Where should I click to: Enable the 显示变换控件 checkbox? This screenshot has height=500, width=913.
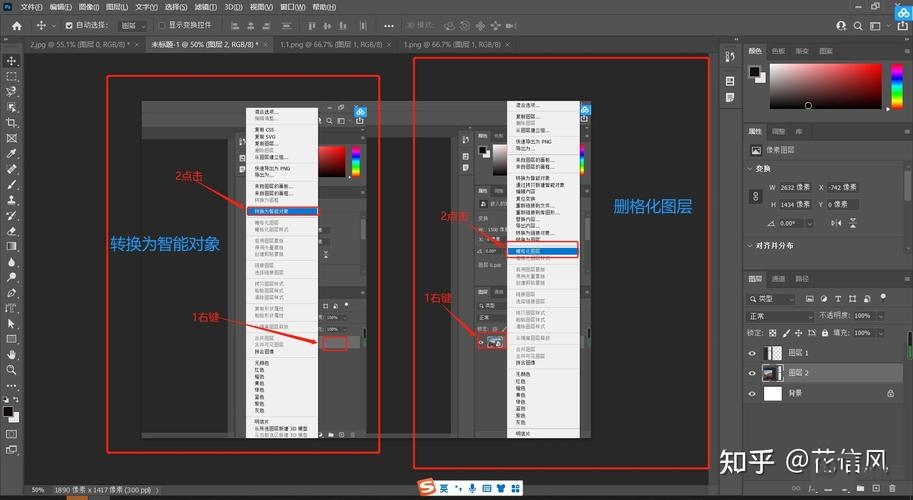tap(162, 25)
